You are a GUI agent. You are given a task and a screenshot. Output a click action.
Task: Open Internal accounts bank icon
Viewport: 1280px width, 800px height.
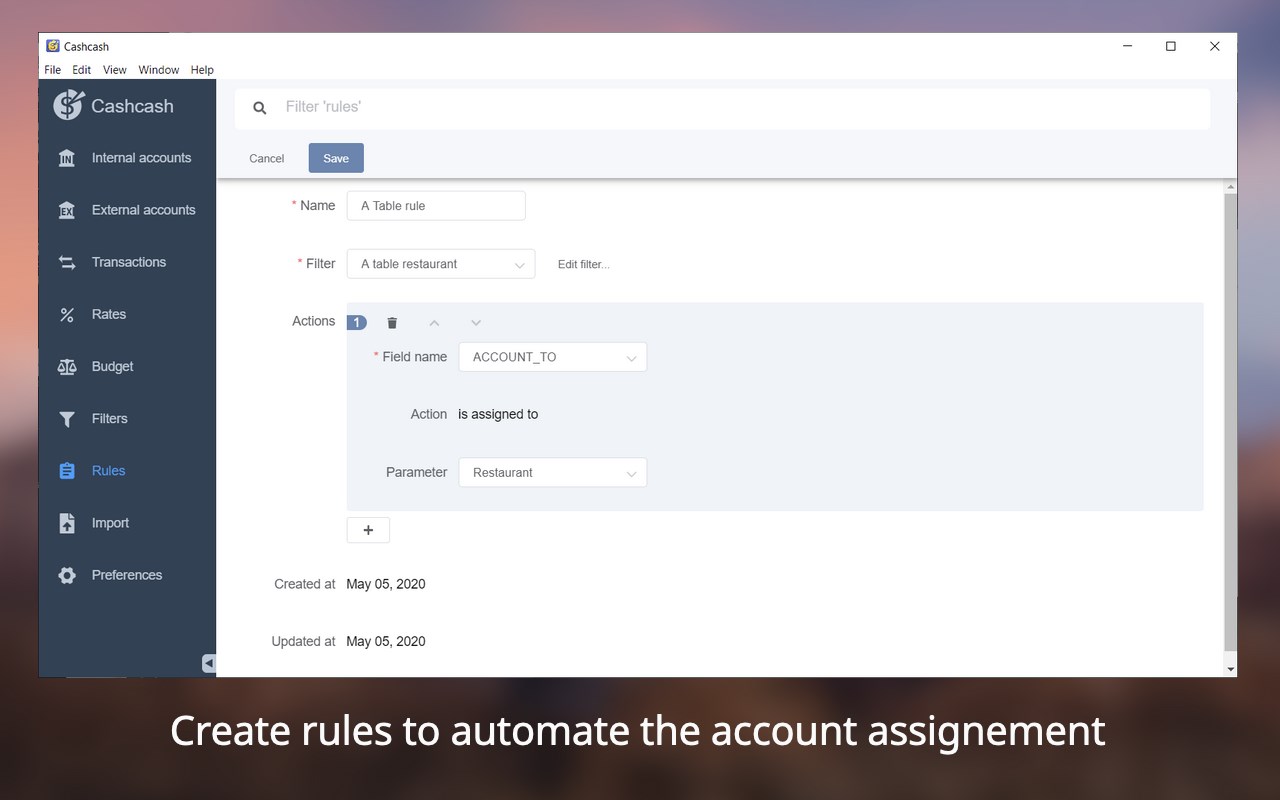(67, 158)
